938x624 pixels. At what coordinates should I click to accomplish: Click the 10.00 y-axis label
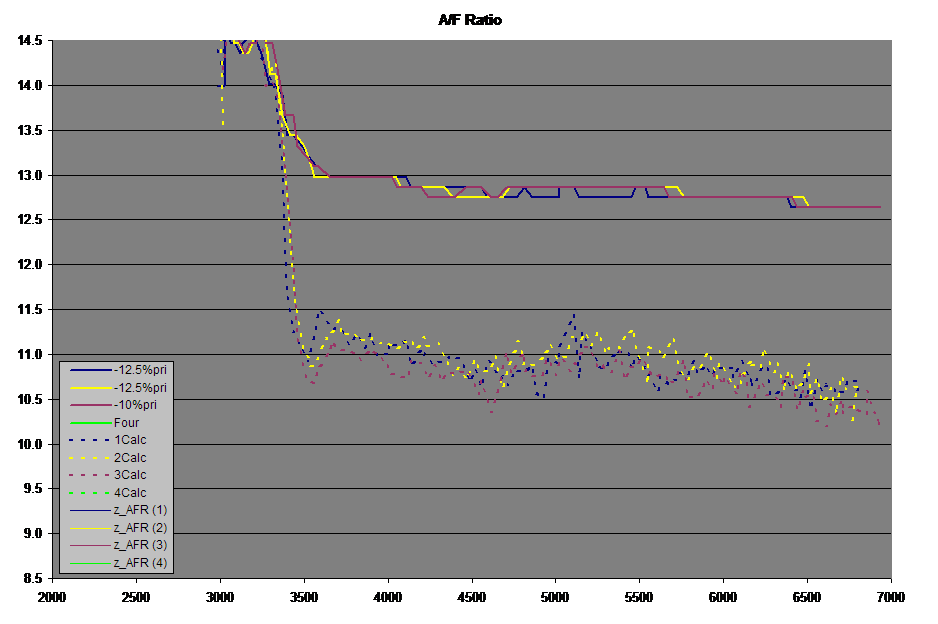point(30,444)
